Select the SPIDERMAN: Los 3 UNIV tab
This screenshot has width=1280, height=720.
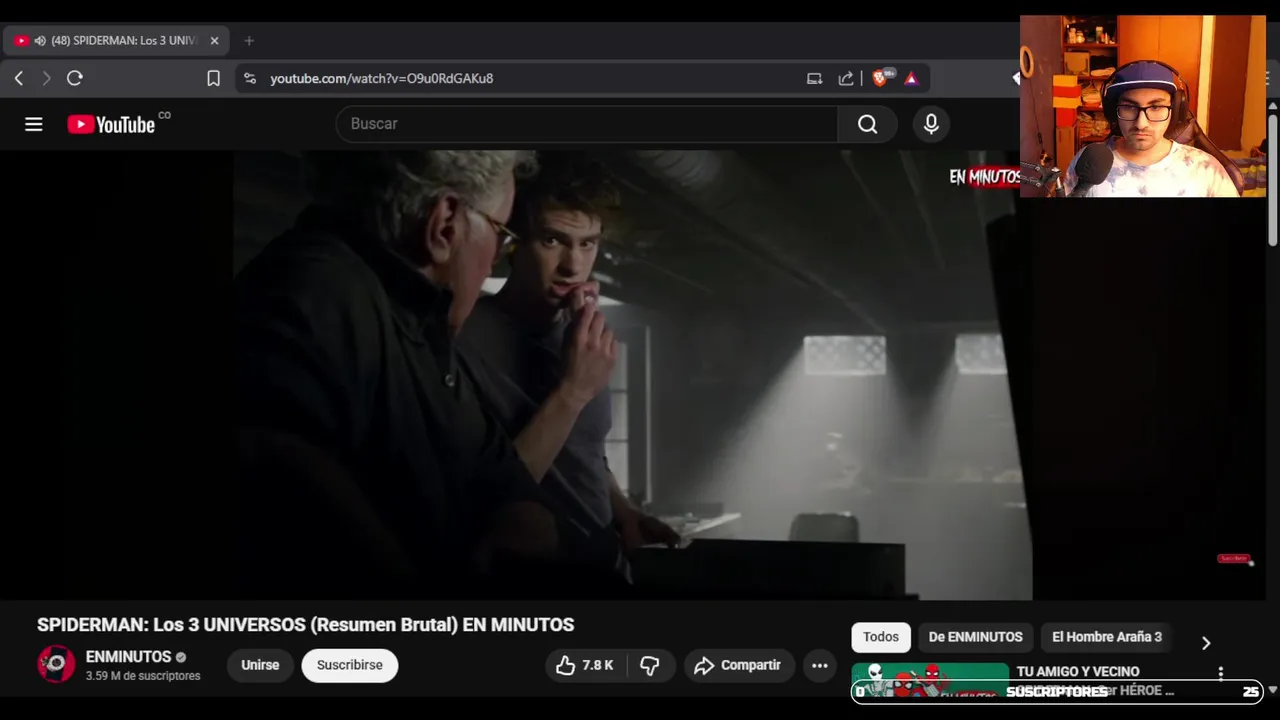coord(117,41)
